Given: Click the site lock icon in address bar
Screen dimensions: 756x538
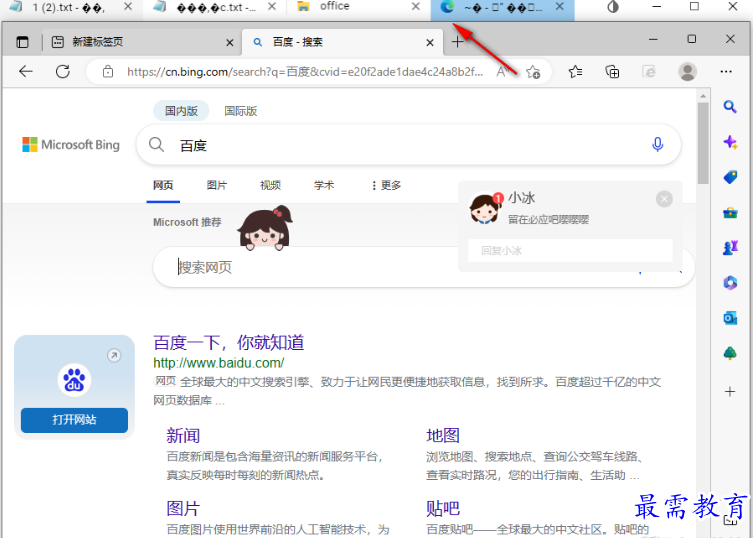Looking at the screenshot, I should 108,71.
